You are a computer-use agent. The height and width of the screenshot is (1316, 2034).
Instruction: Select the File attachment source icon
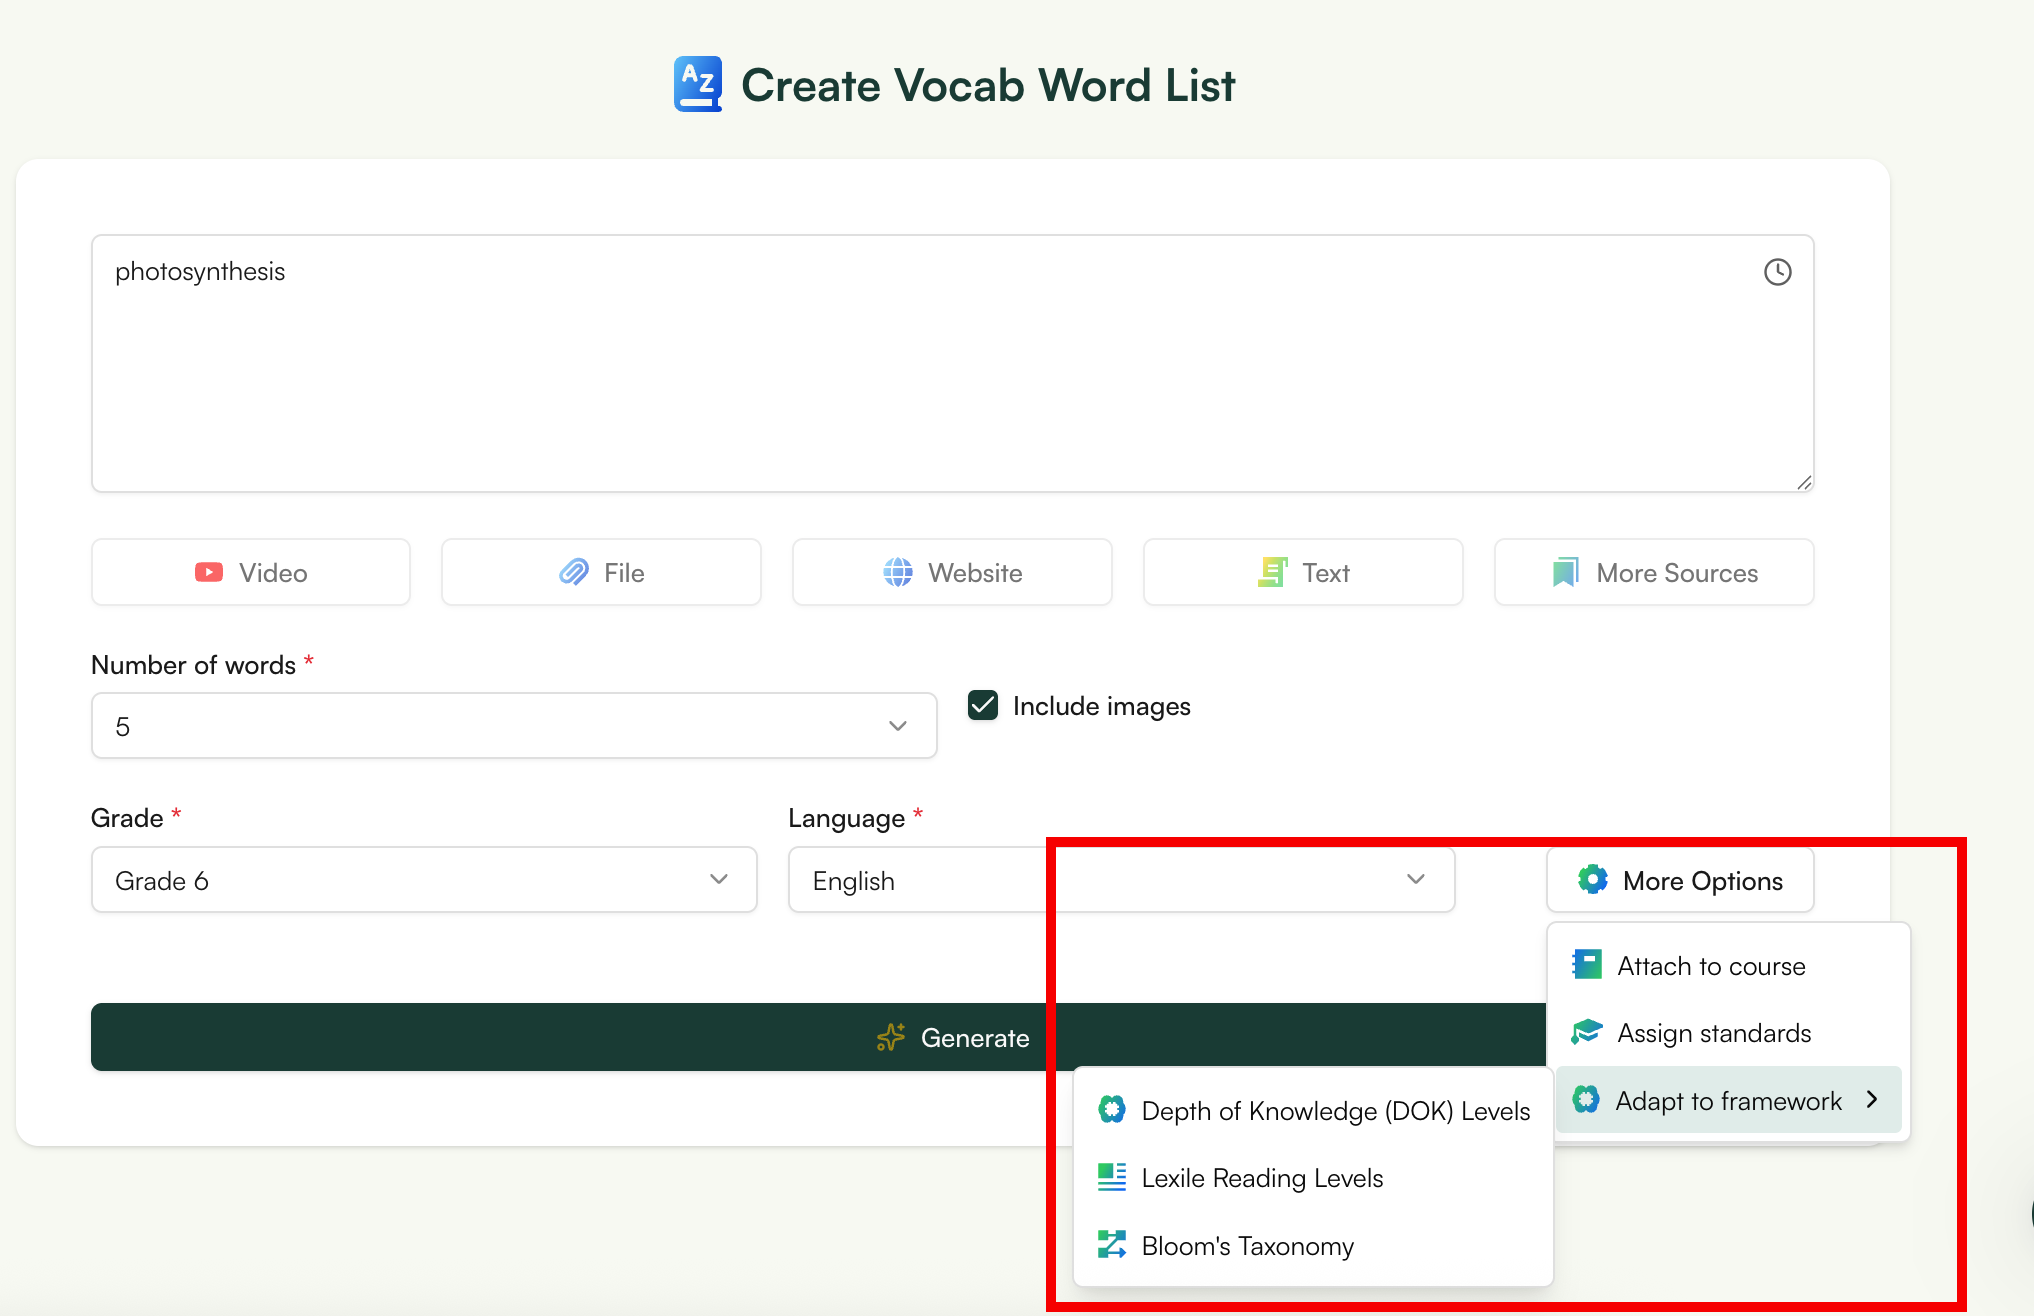(573, 572)
